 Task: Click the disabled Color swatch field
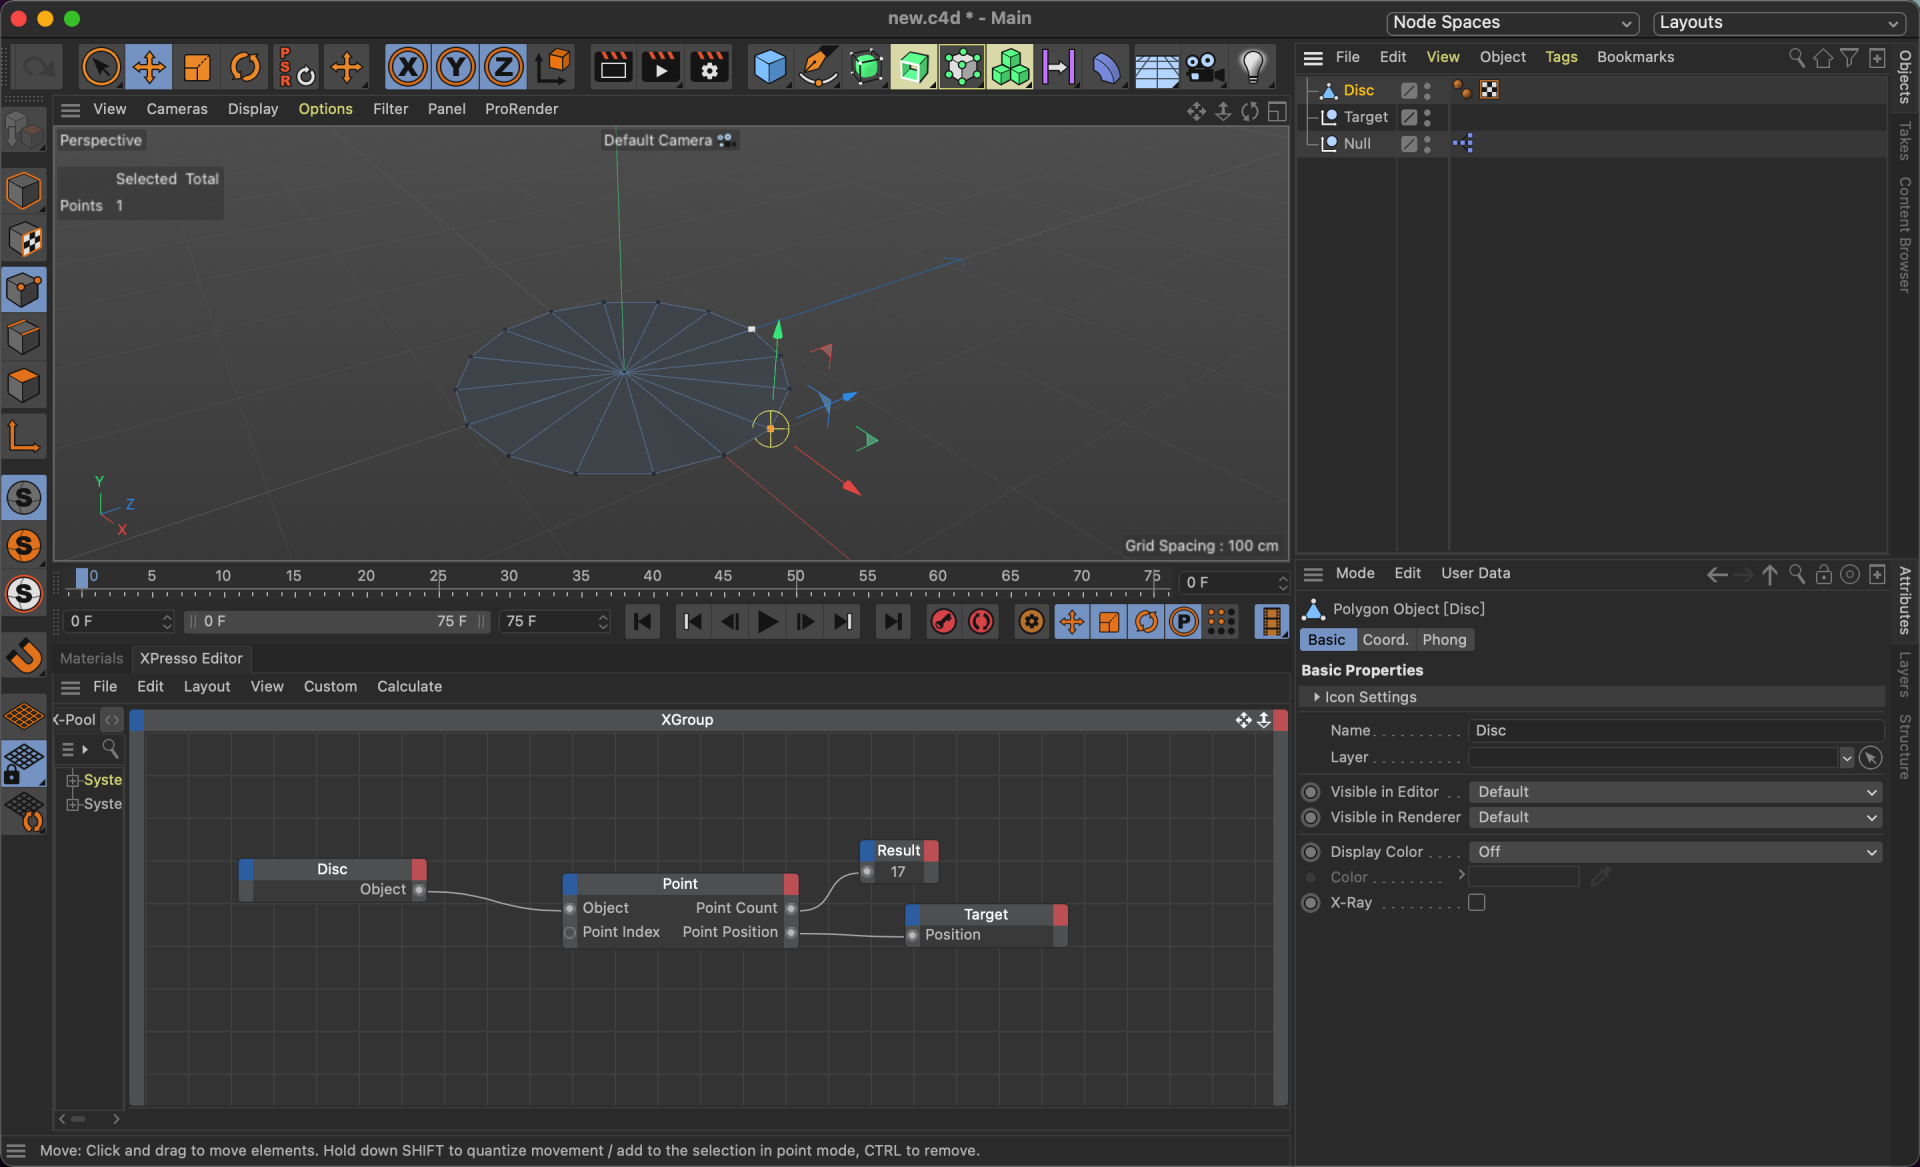(x=1523, y=877)
